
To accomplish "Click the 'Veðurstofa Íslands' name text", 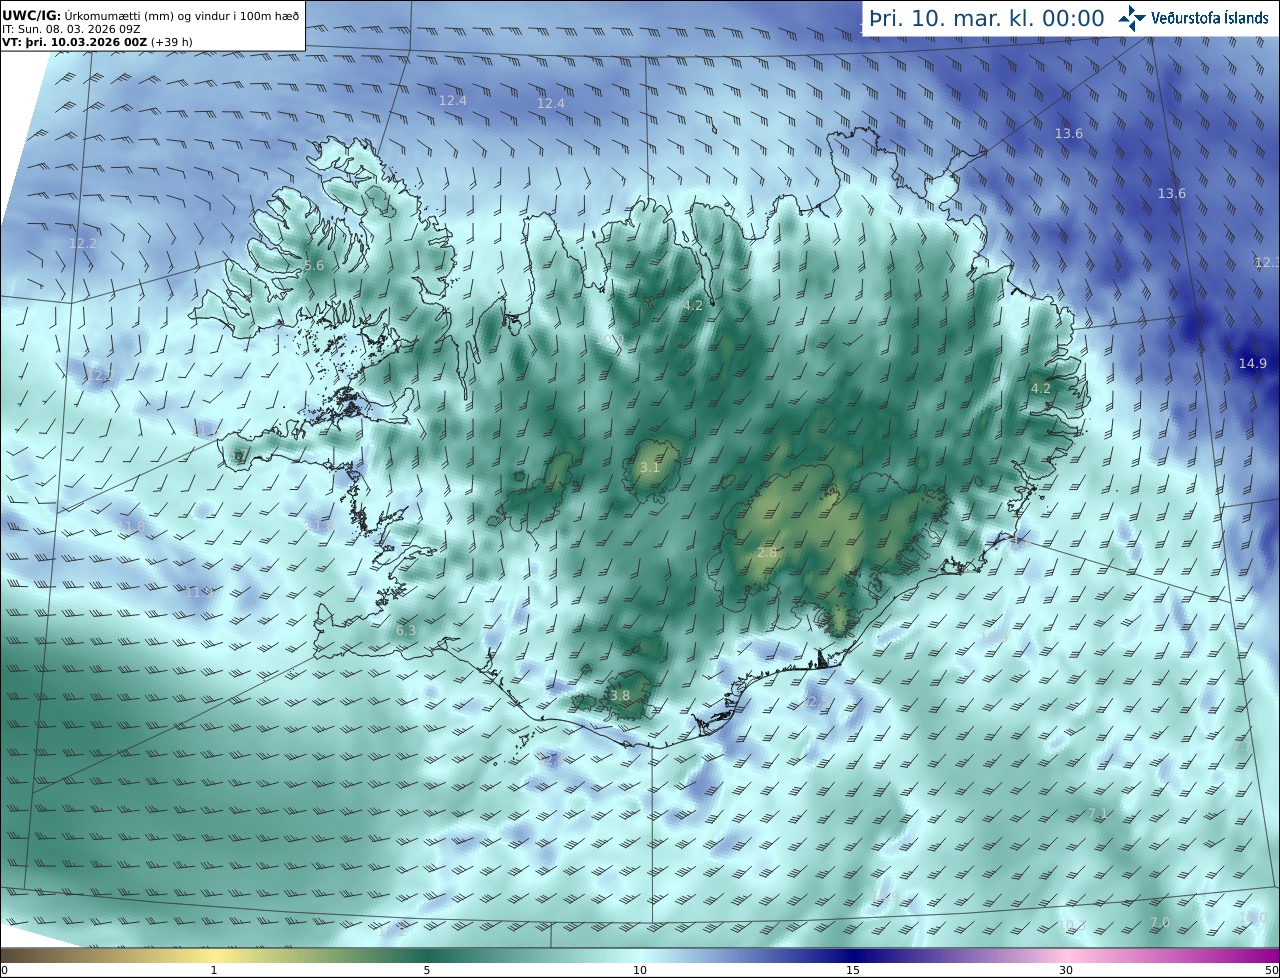I will (1210, 18).
